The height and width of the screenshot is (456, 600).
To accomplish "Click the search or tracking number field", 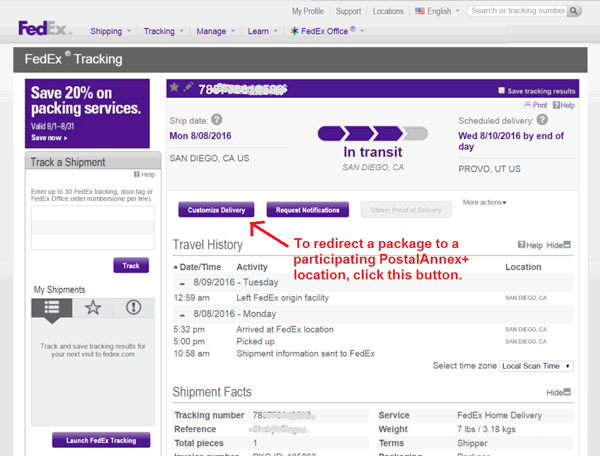I will pyautogui.click(x=518, y=11).
